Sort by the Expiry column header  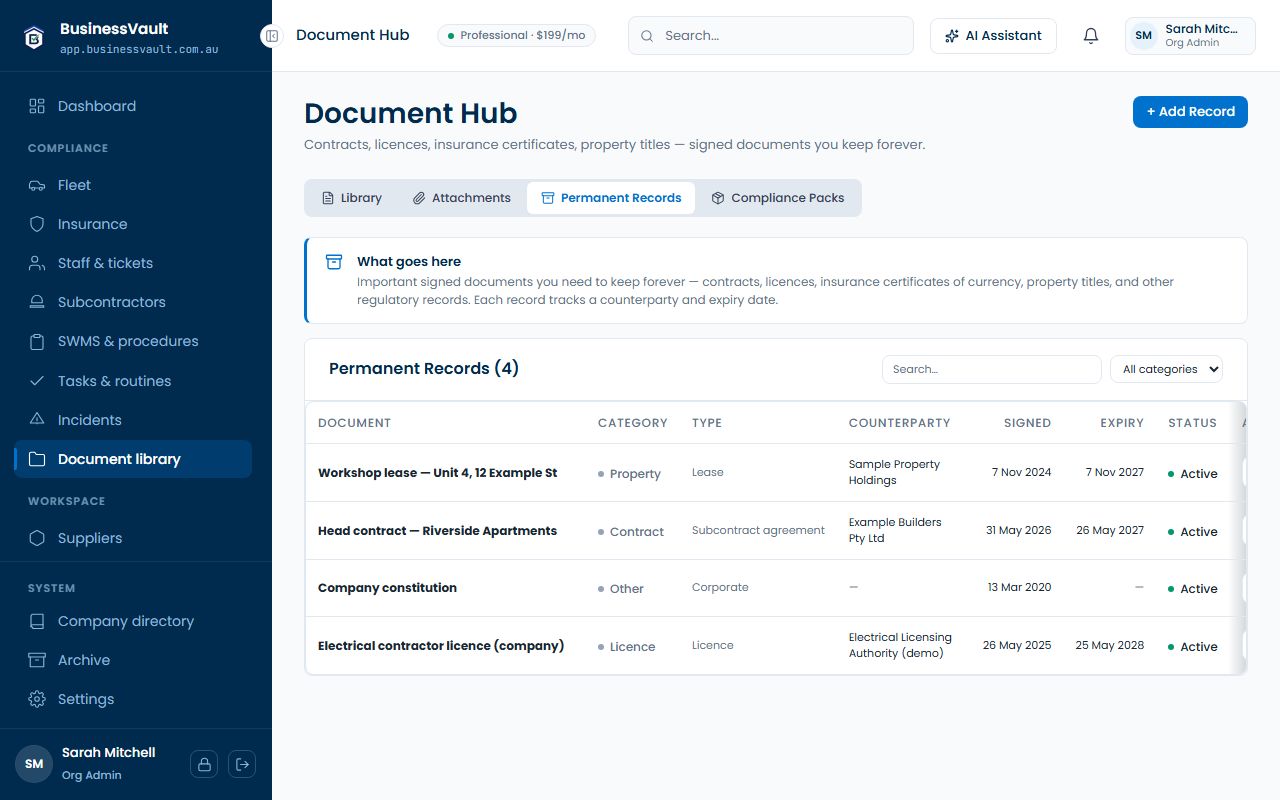[1122, 423]
